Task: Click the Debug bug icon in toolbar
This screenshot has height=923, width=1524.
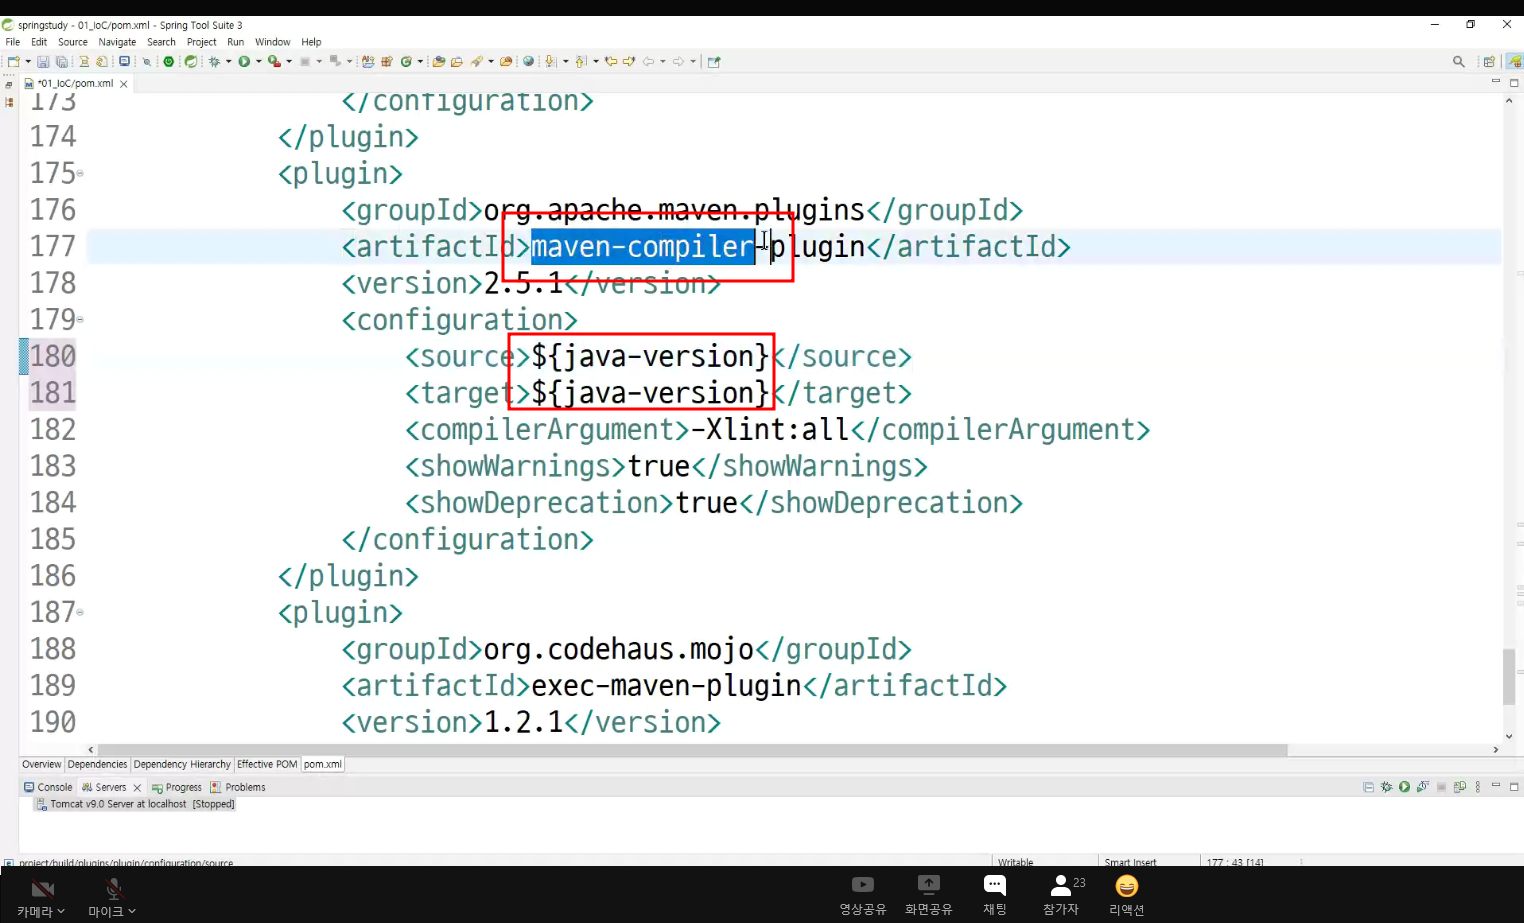Action: [x=214, y=61]
